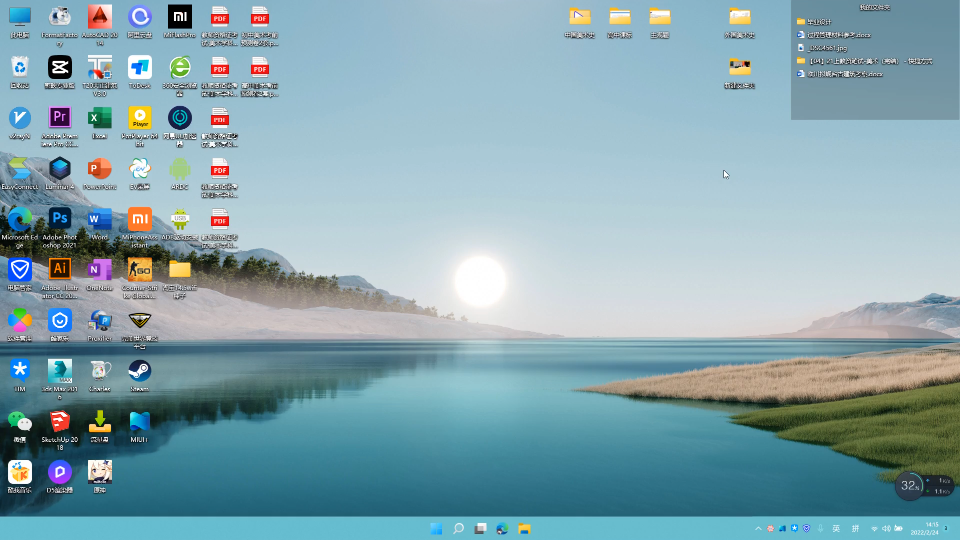Launch Adobe Premiere Pro from the desktop
This screenshot has width=960, height=540.
(59, 127)
